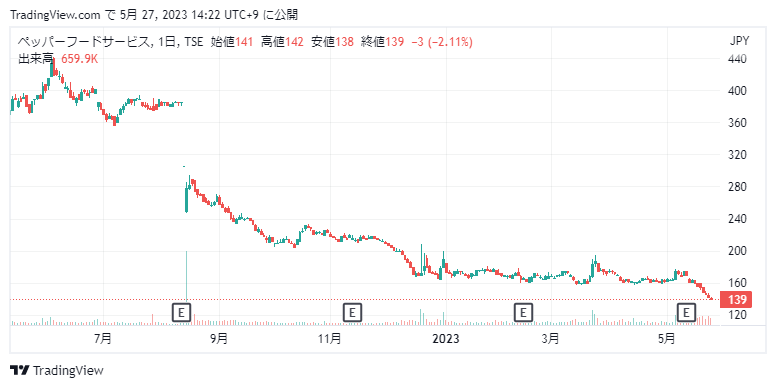The width and height of the screenshot is (776, 388).
Task: Click the 11月 label on time axis
Action: 330,339
